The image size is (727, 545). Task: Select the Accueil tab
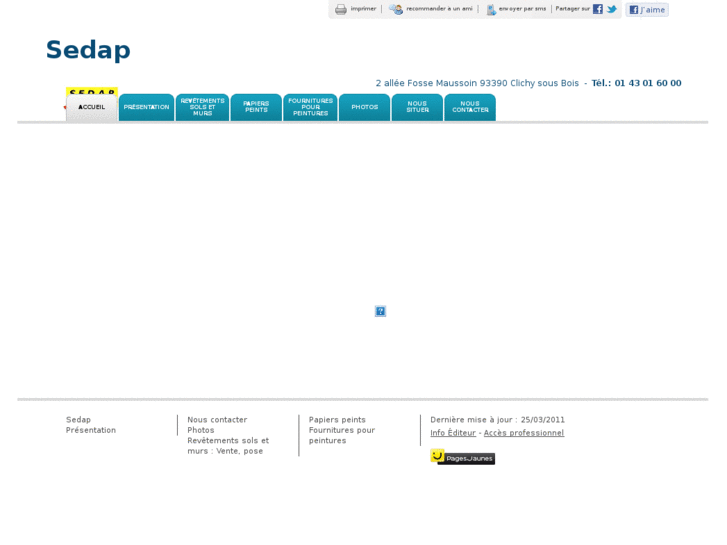[x=91, y=108]
